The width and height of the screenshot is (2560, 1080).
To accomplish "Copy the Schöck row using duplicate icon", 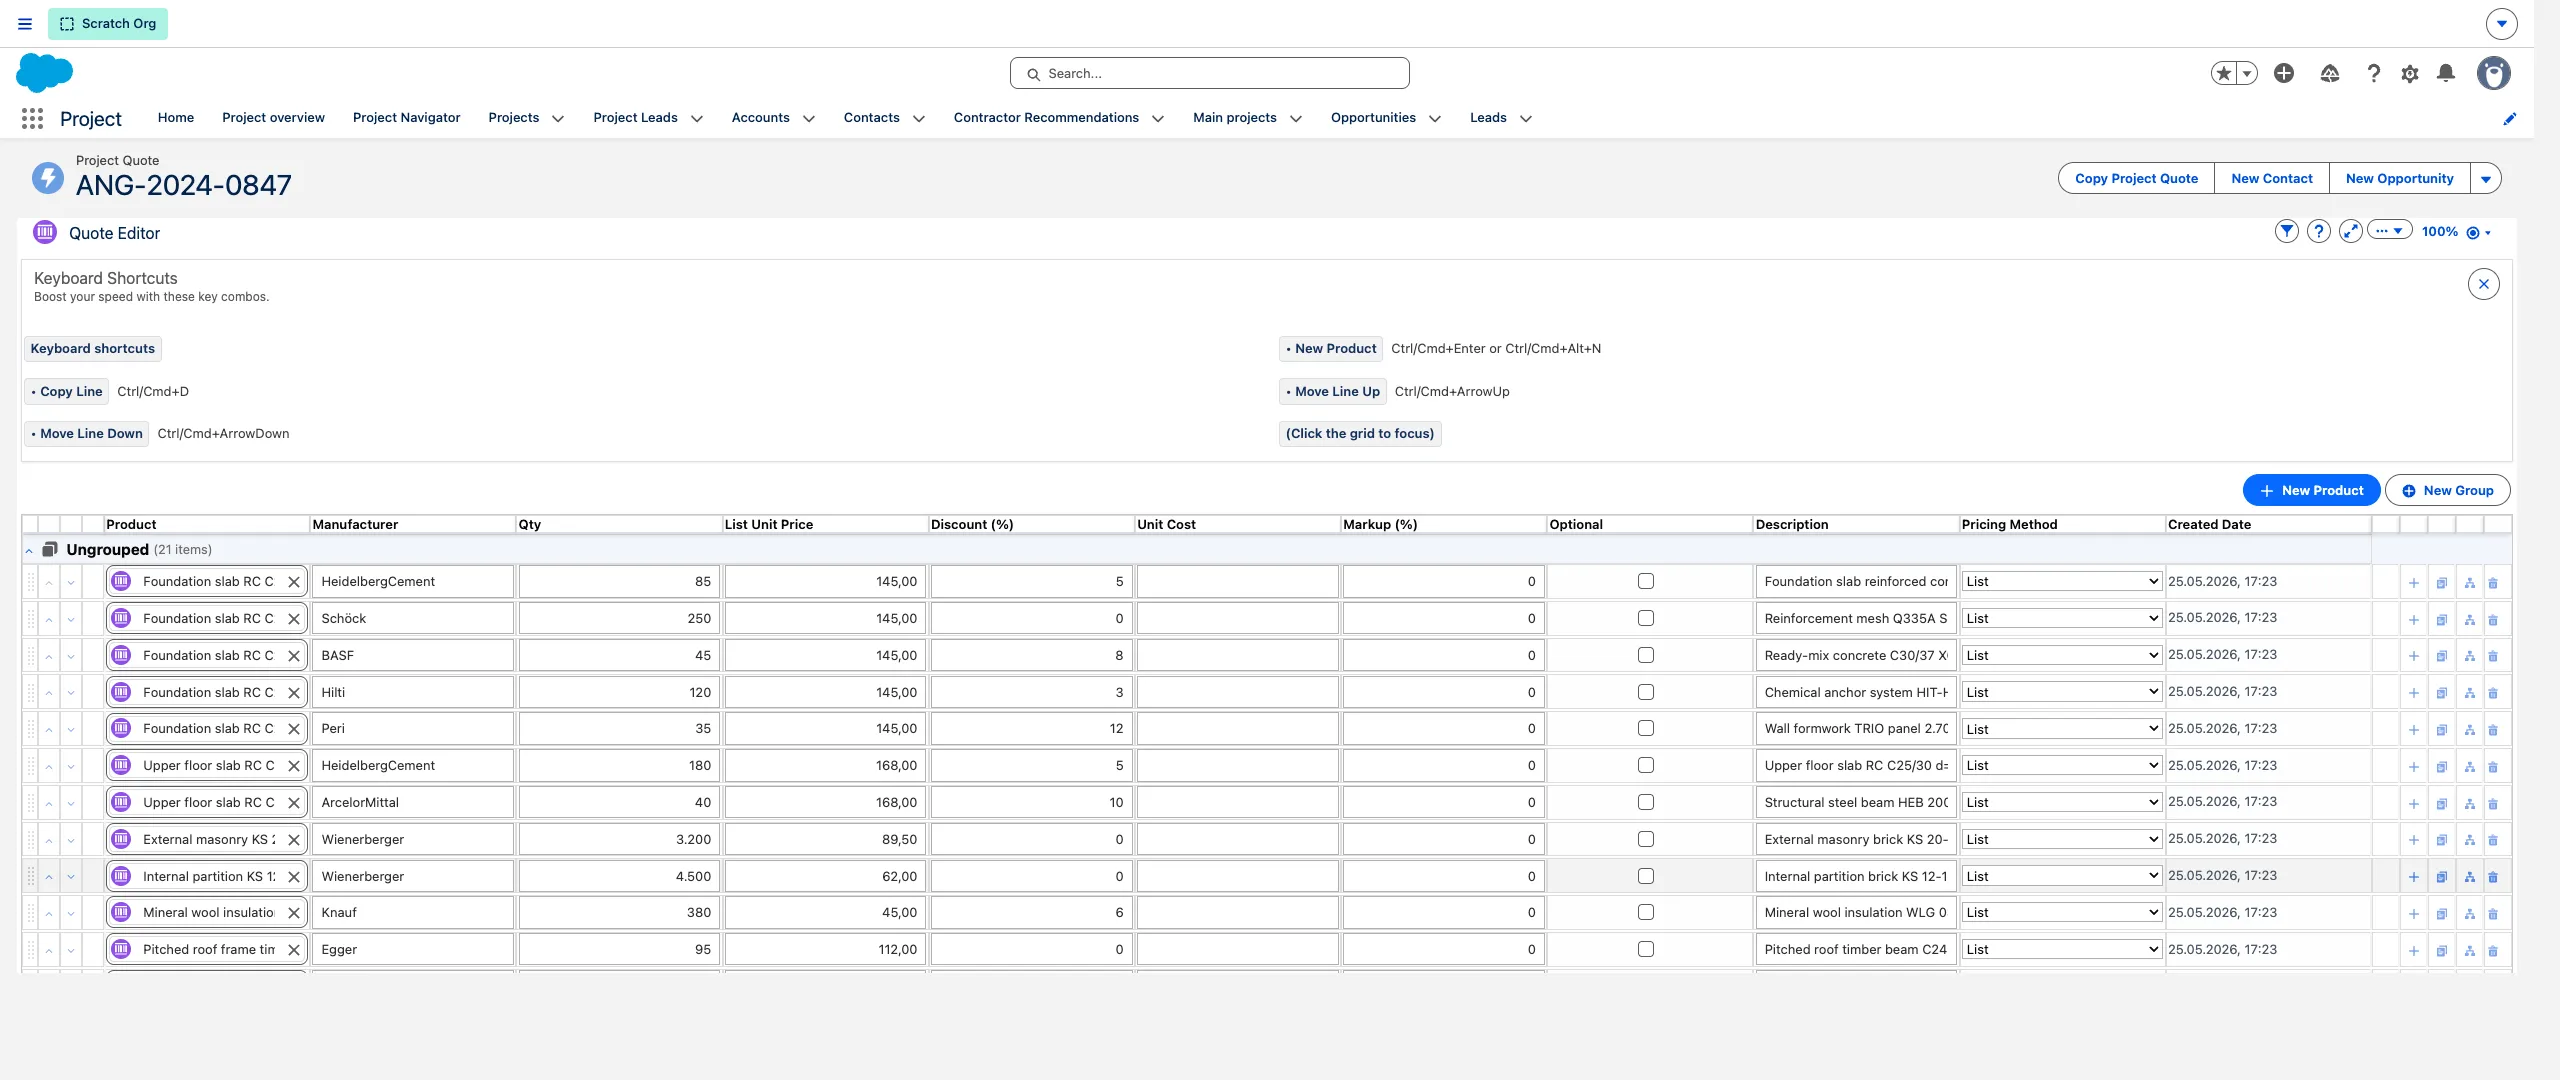I will [x=2441, y=620].
